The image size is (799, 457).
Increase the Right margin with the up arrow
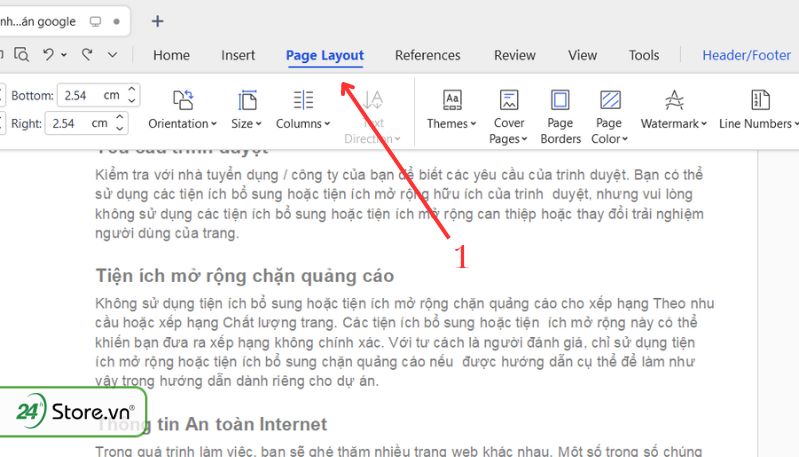(x=120, y=117)
